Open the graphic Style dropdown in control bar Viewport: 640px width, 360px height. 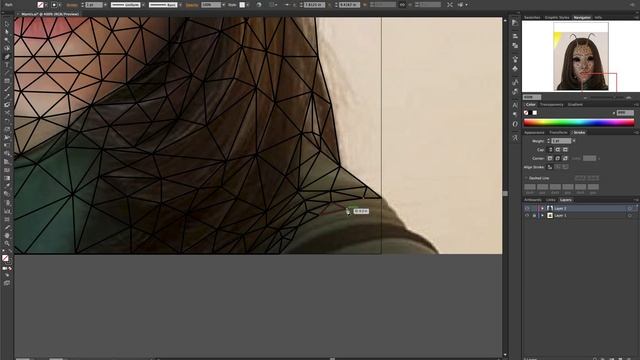[x=248, y=5]
